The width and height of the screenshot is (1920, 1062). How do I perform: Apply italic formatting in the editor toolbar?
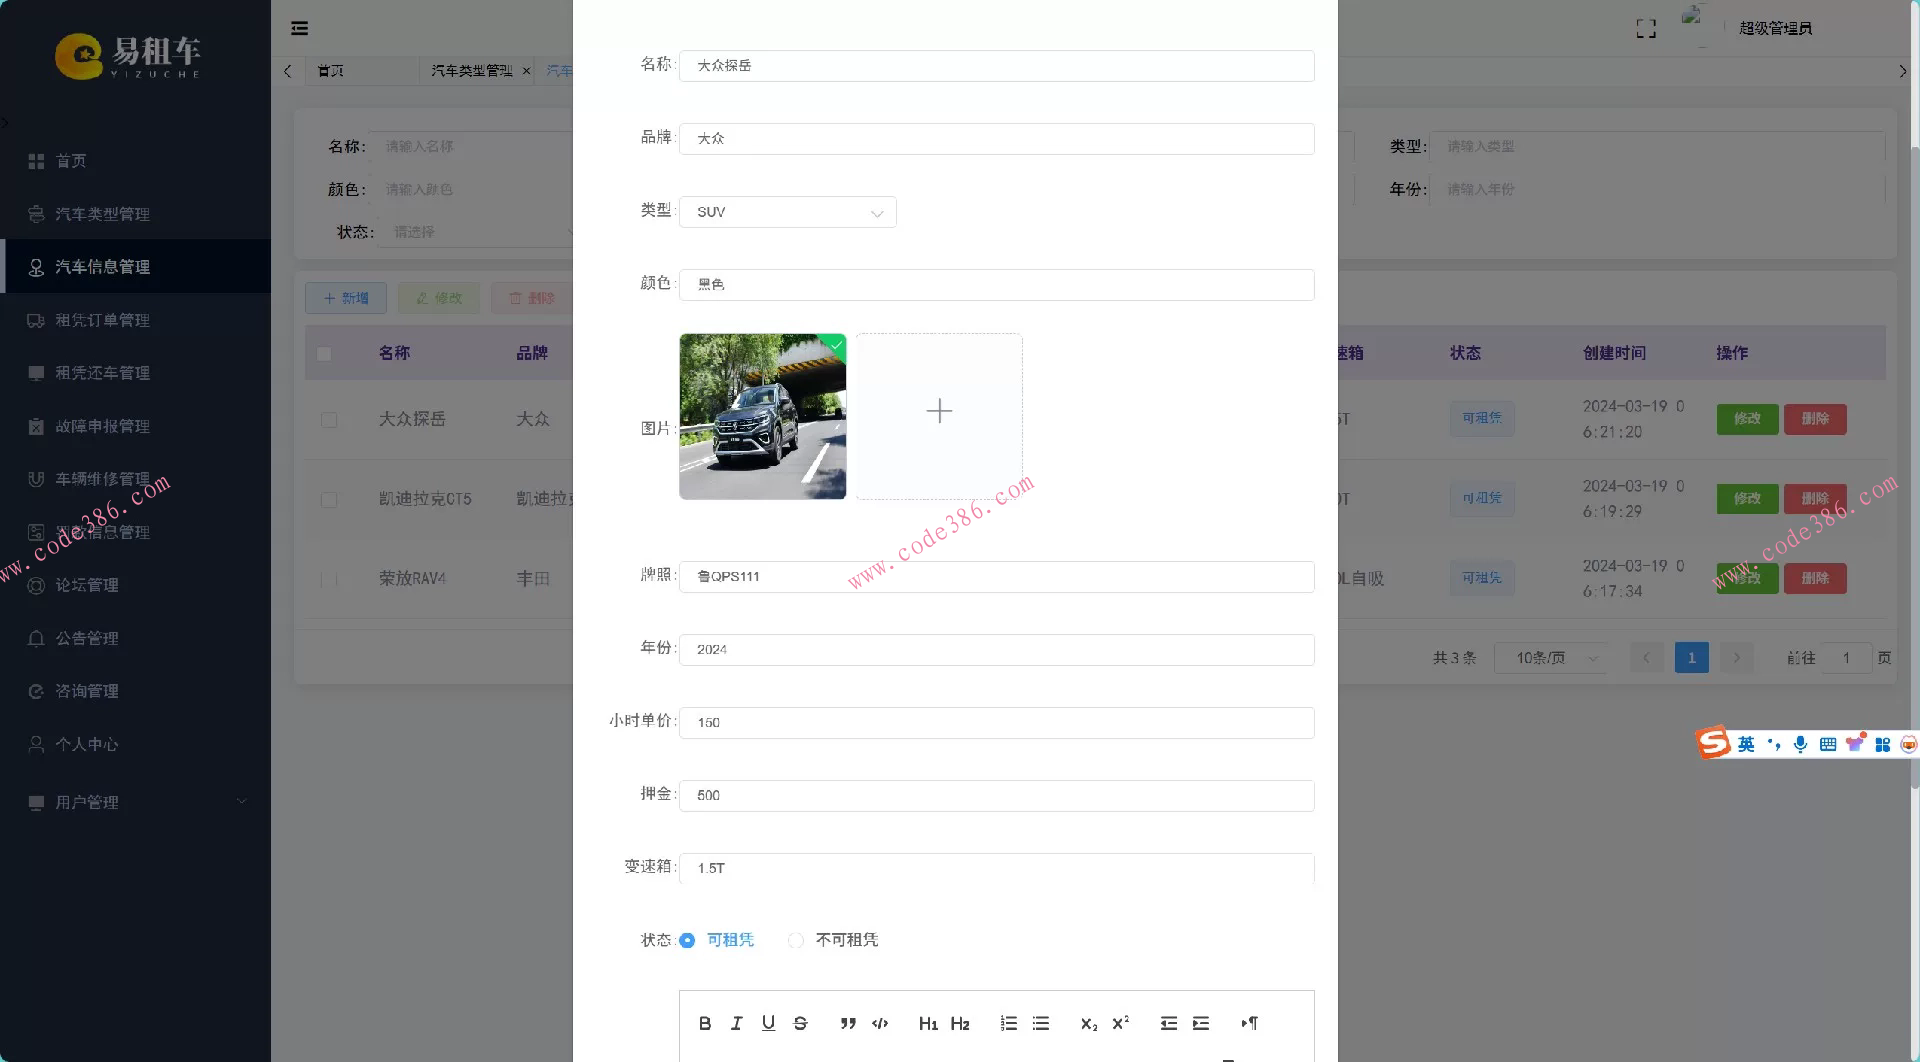737,1023
